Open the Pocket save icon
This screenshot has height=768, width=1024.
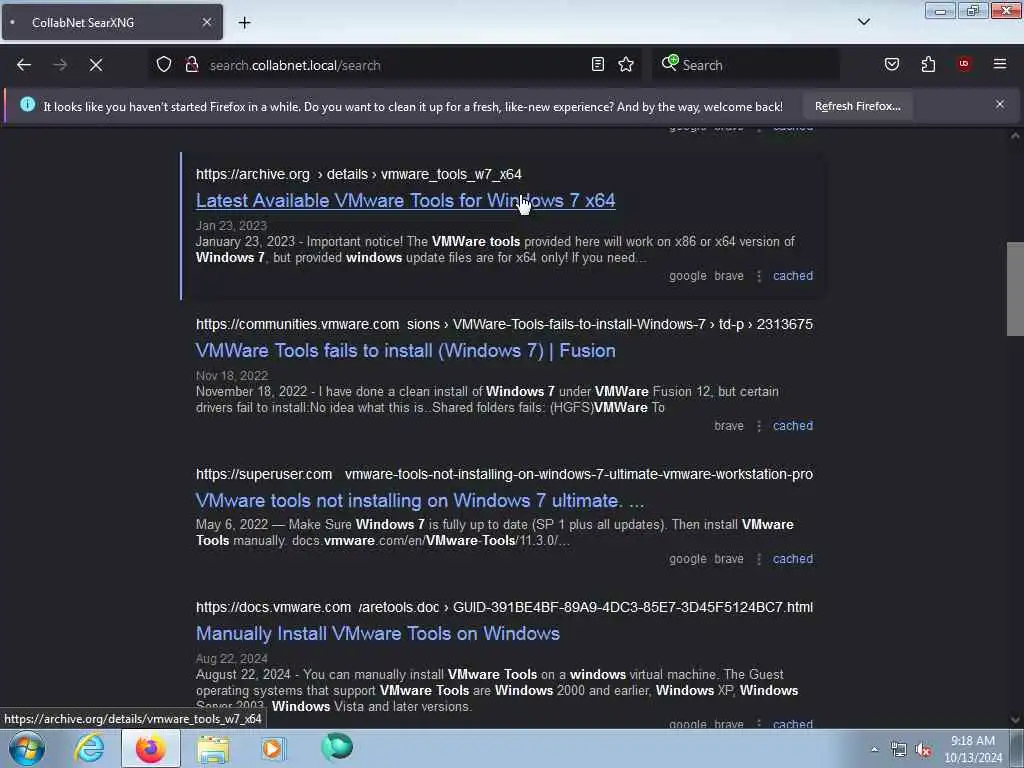point(891,64)
